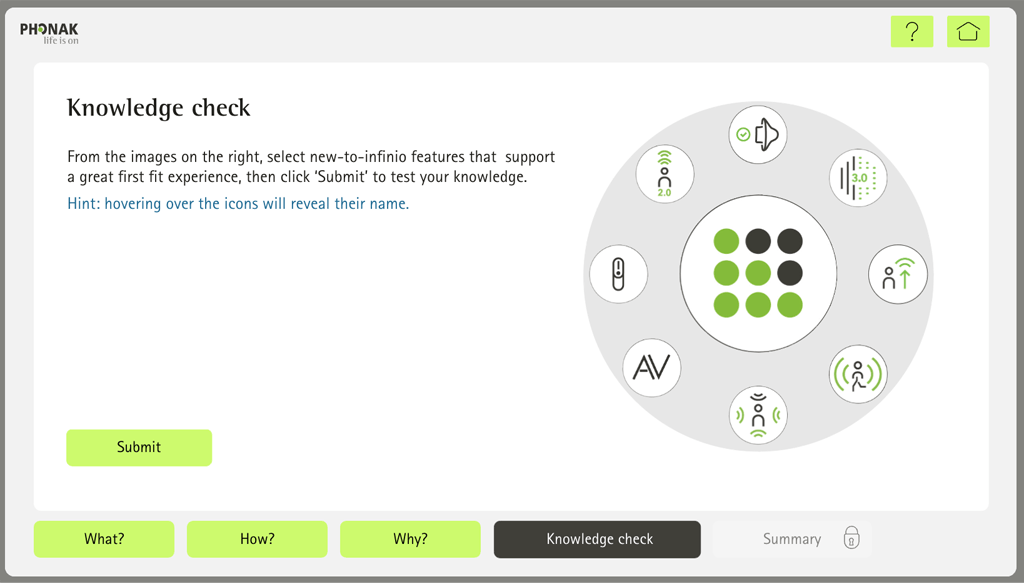Click the padlock icon on Summary
Viewport: 1024px width, 583px height.
pos(851,538)
